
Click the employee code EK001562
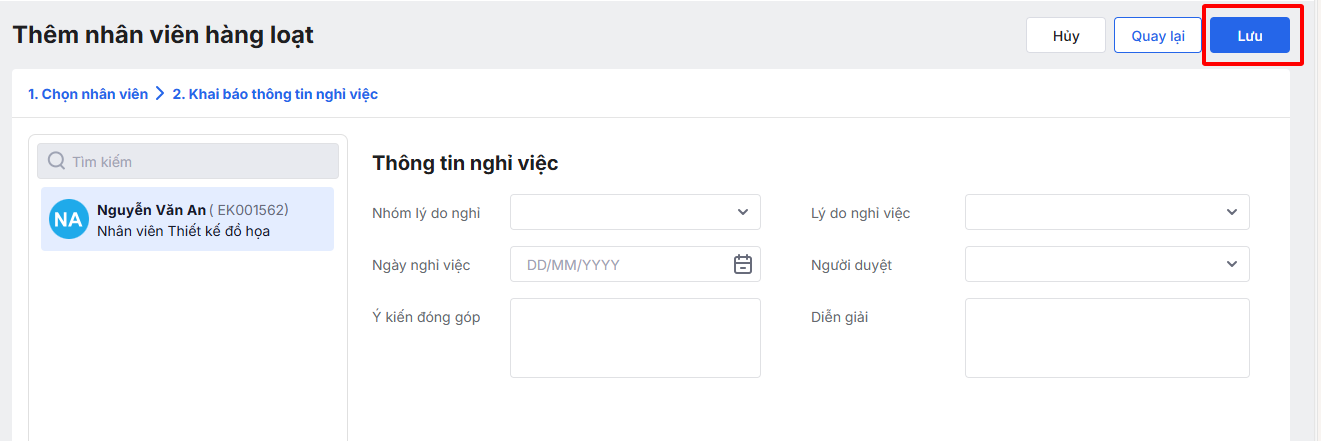point(249,210)
